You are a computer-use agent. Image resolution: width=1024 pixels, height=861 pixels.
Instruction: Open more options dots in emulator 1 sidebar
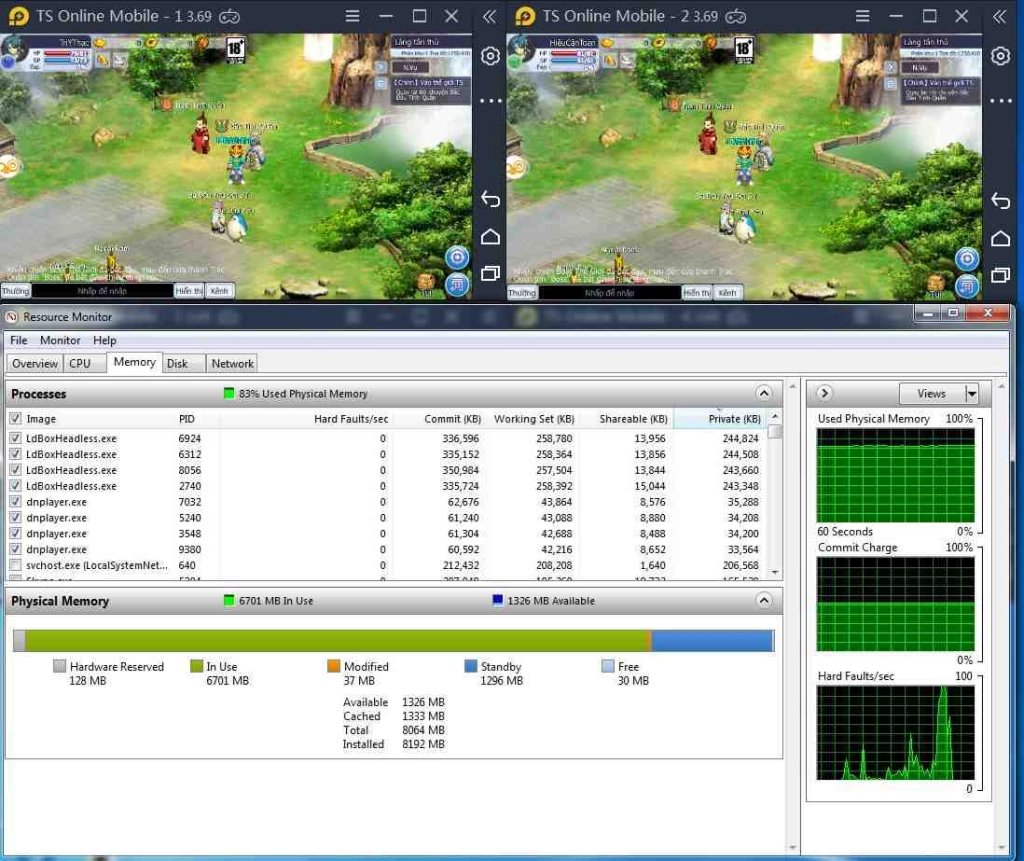point(490,101)
